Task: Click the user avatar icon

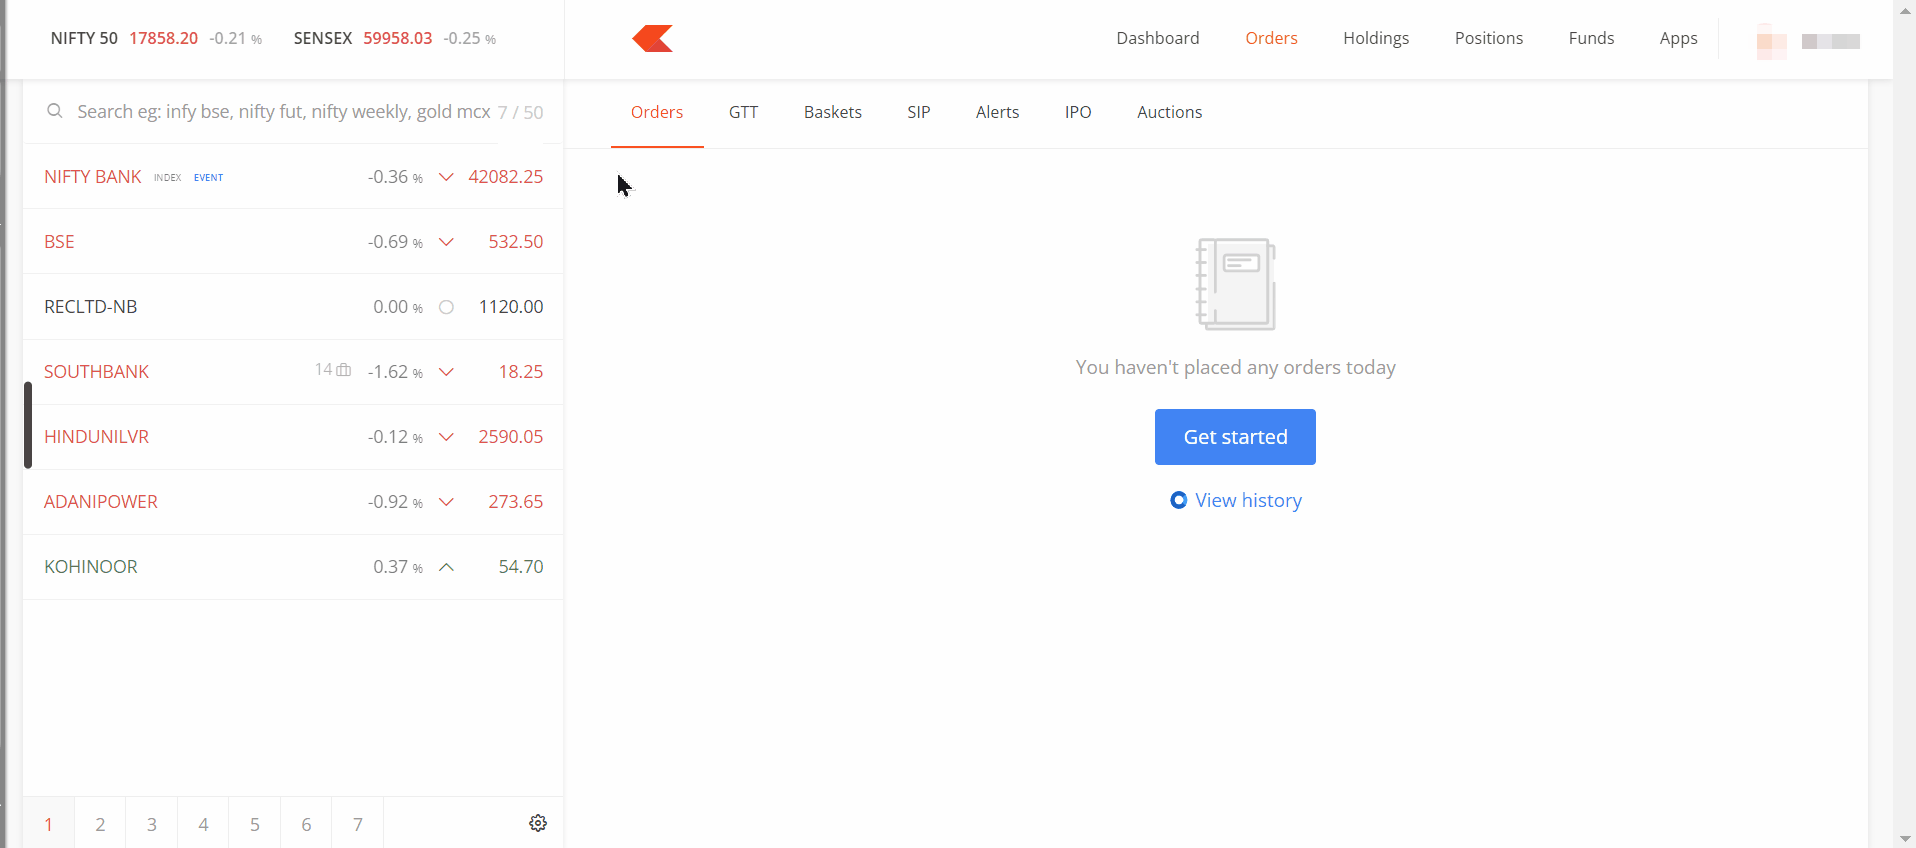Action: (x=1771, y=41)
